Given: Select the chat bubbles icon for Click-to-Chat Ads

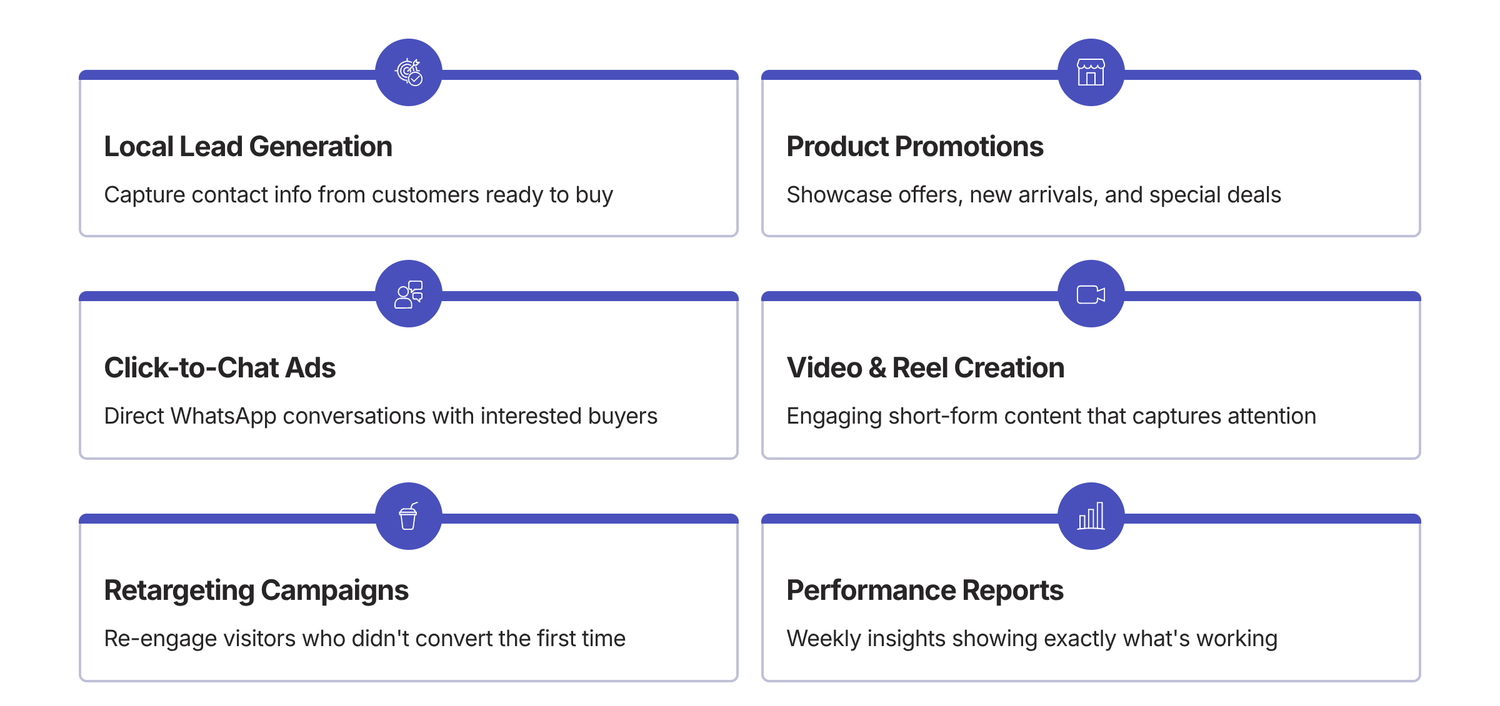Looking at the screenshot, I should point(408,294).
